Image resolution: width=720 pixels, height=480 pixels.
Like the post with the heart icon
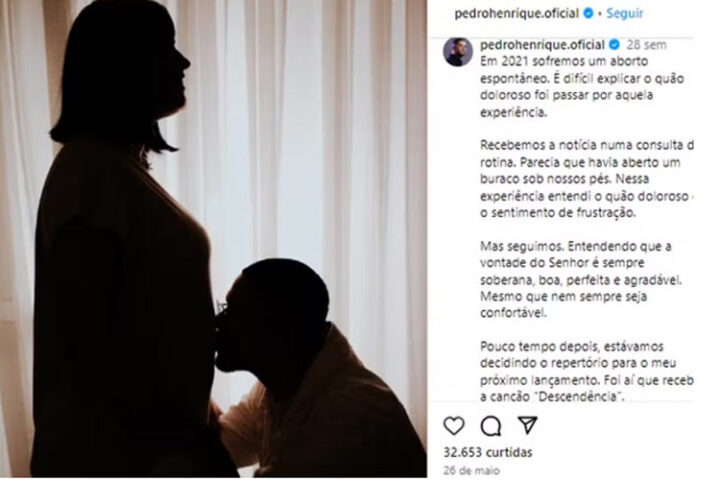coord(454,425)
